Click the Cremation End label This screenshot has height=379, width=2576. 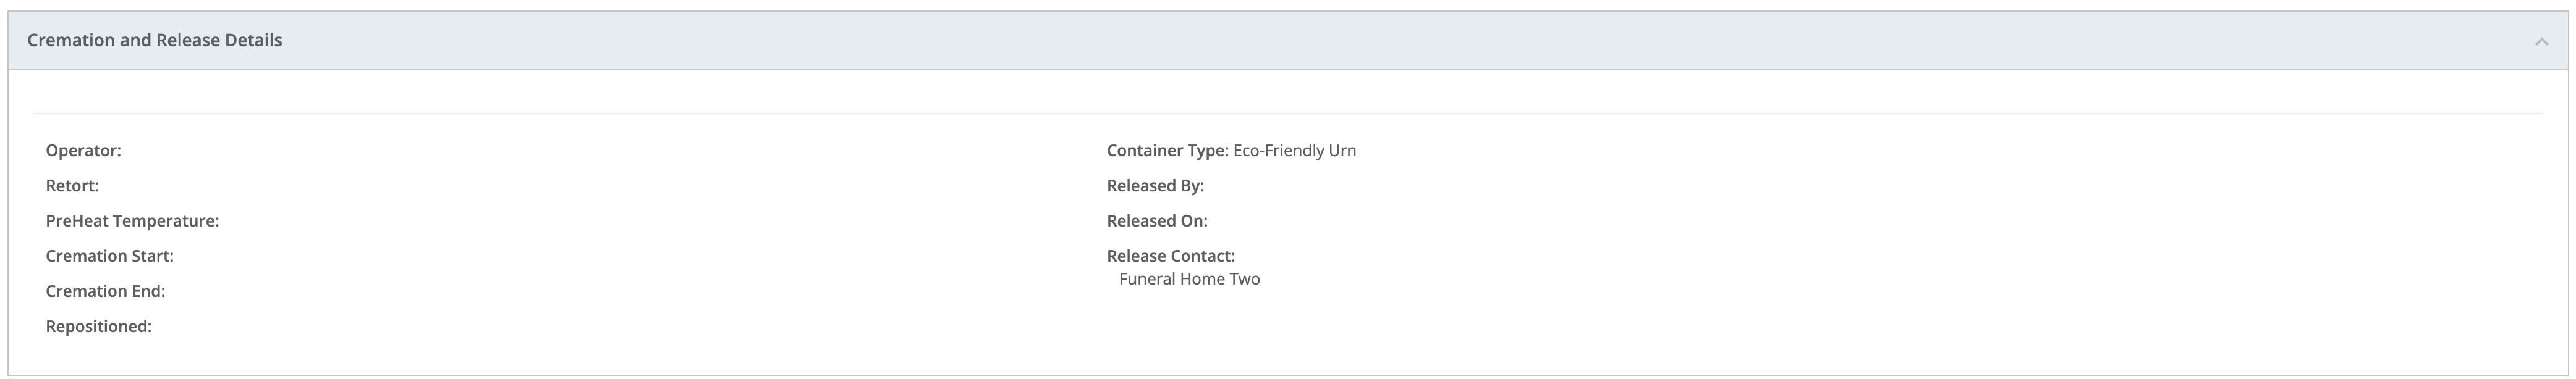coord(105,291)
